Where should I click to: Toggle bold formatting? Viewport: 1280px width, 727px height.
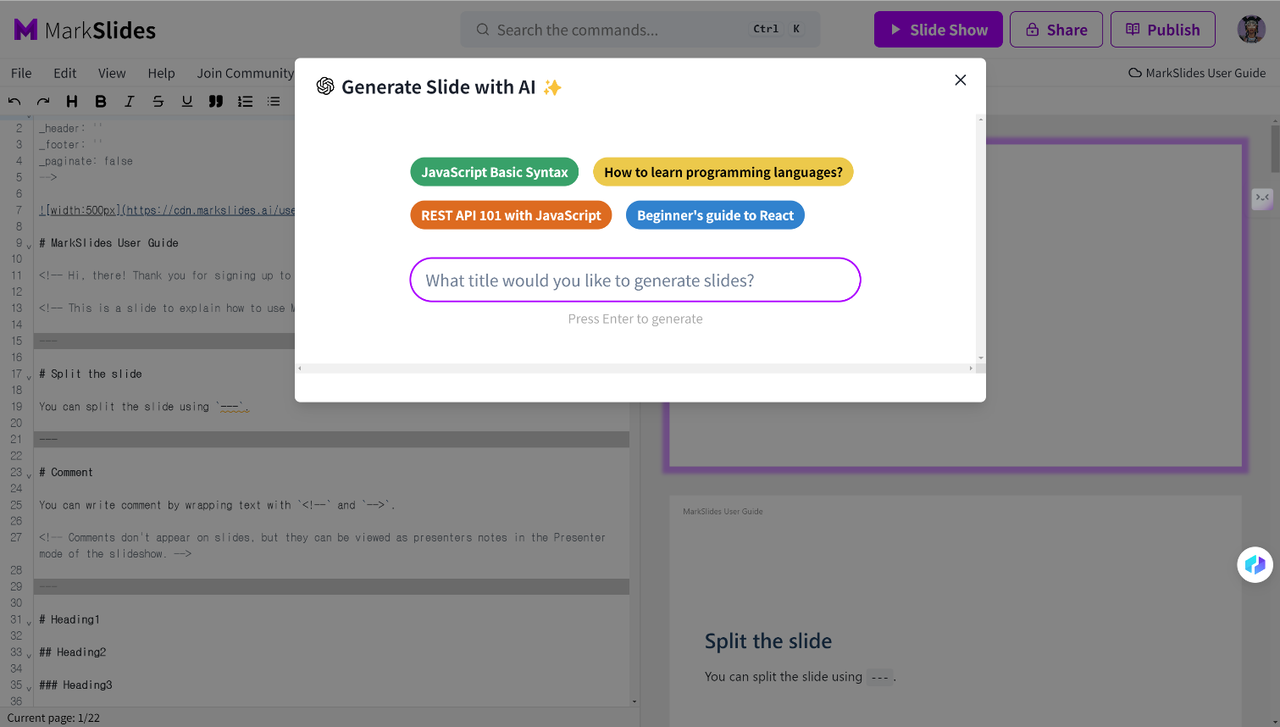coord(101,101)
